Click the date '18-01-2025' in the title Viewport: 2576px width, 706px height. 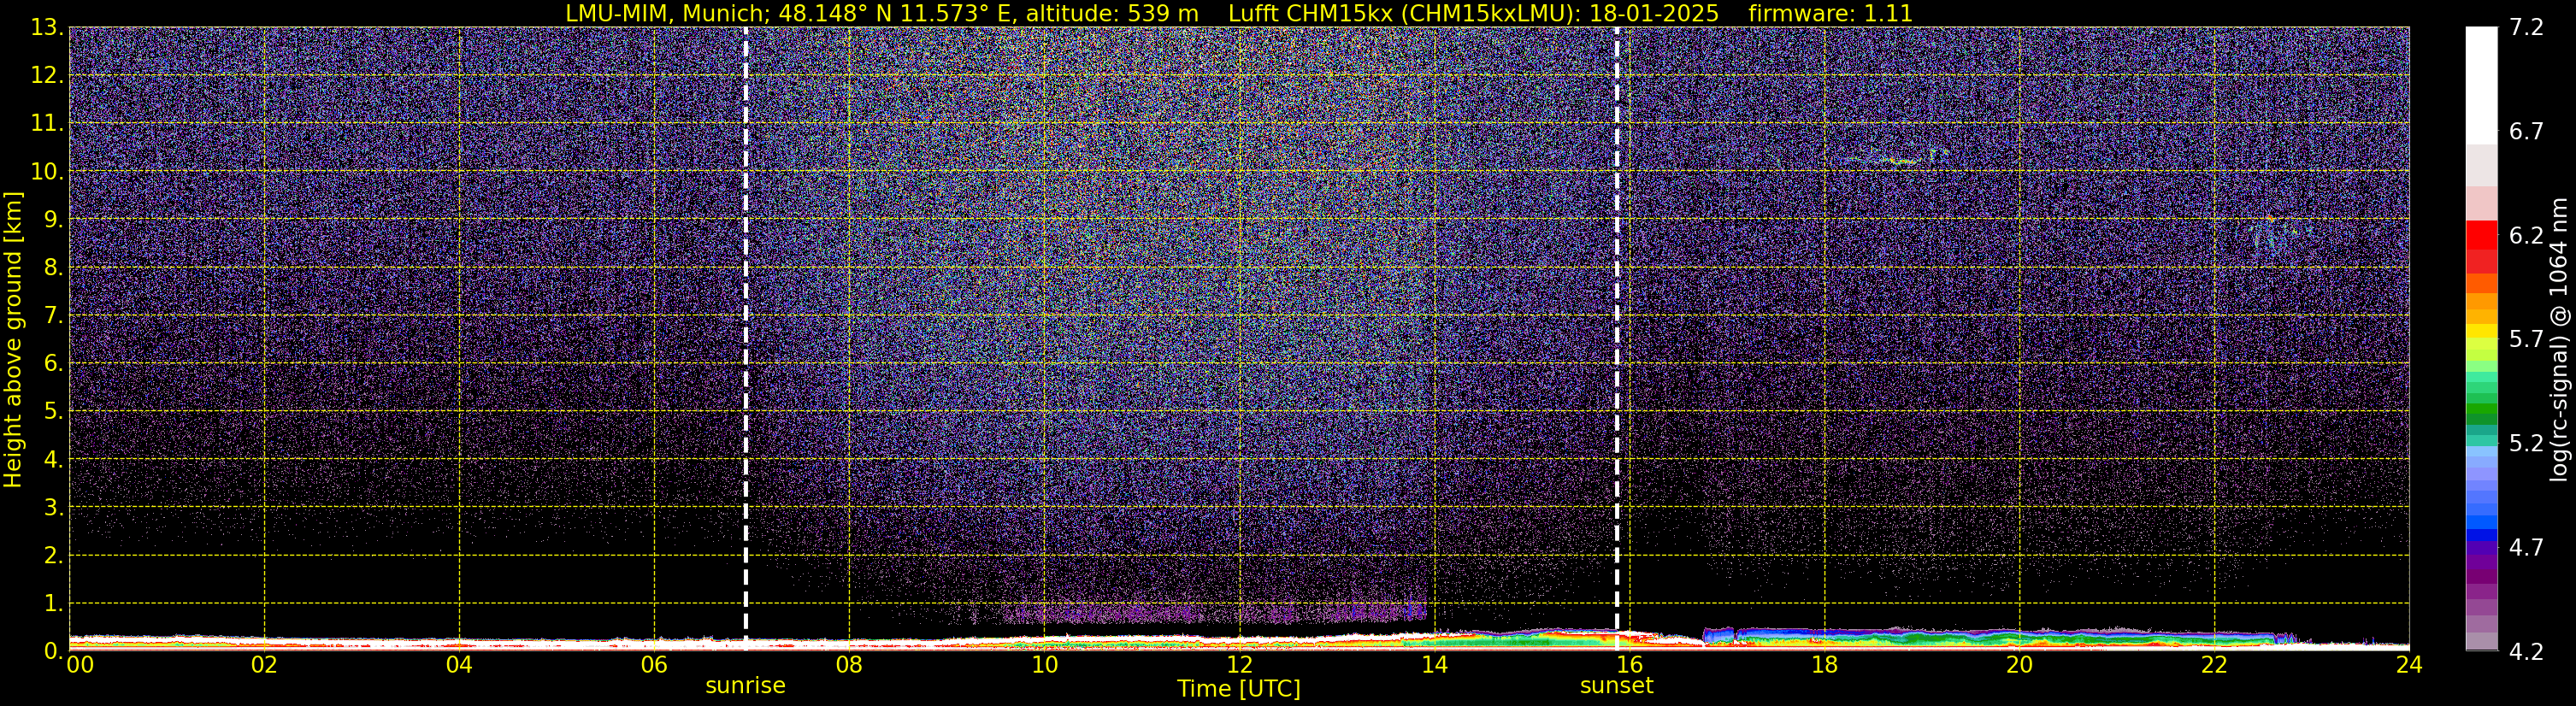1654,14
